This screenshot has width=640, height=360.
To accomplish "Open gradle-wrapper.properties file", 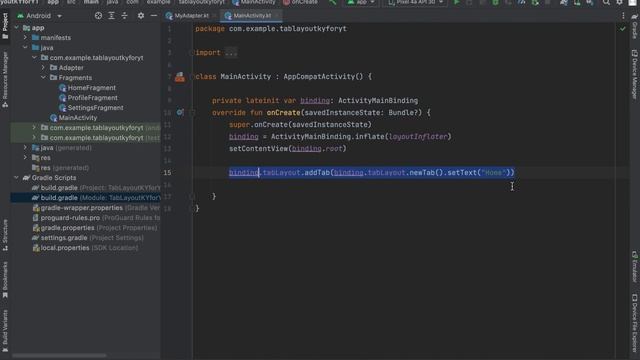I will coord(96,208).
